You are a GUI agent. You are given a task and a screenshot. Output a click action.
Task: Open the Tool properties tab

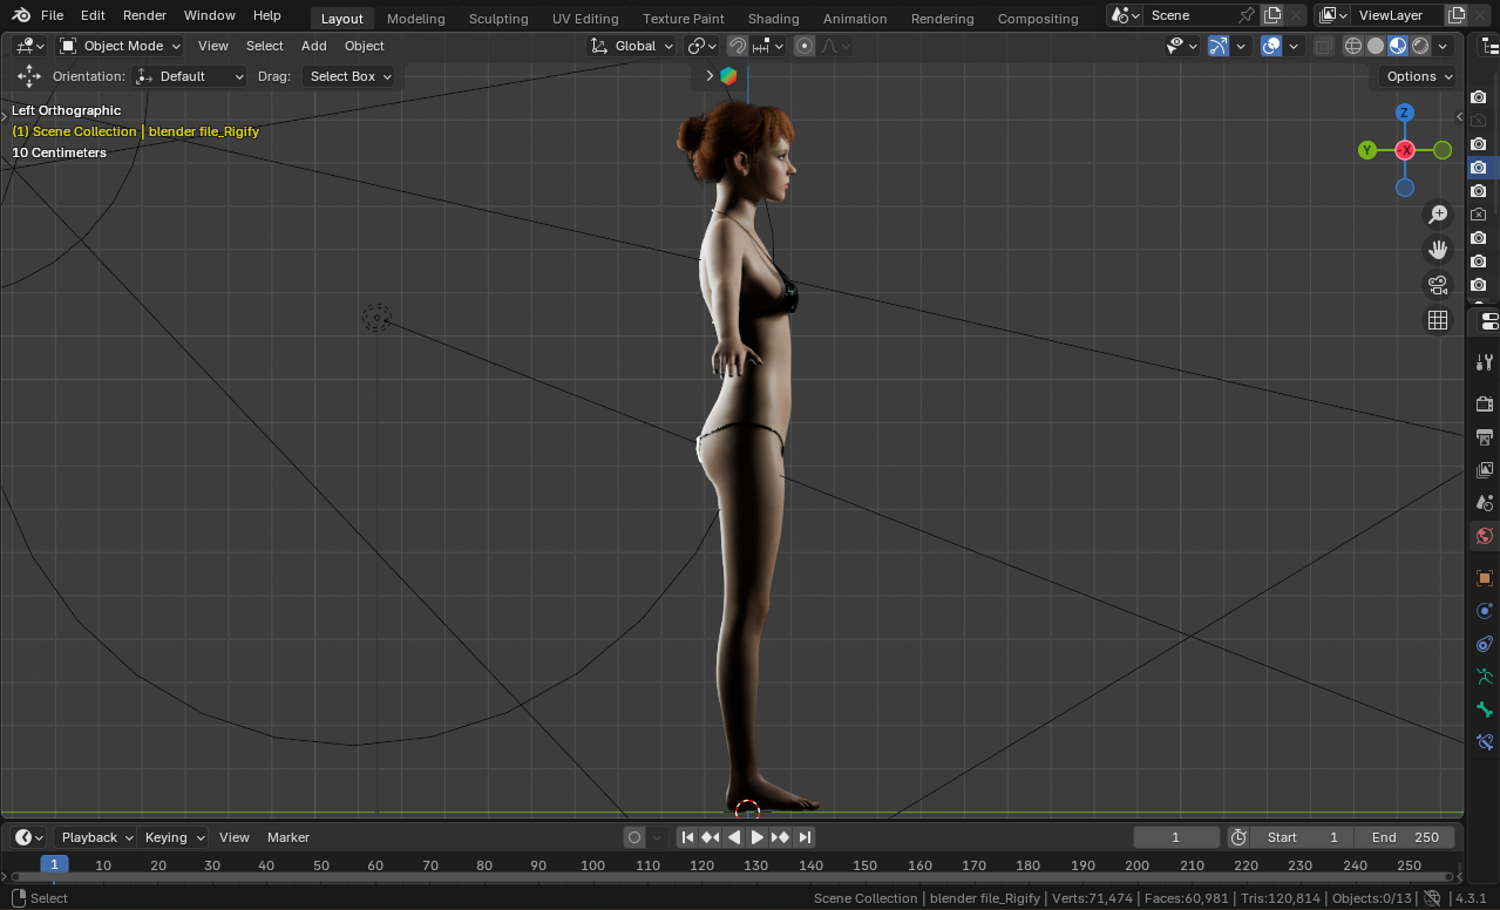pyautogui.click(x=1485, y=362)
